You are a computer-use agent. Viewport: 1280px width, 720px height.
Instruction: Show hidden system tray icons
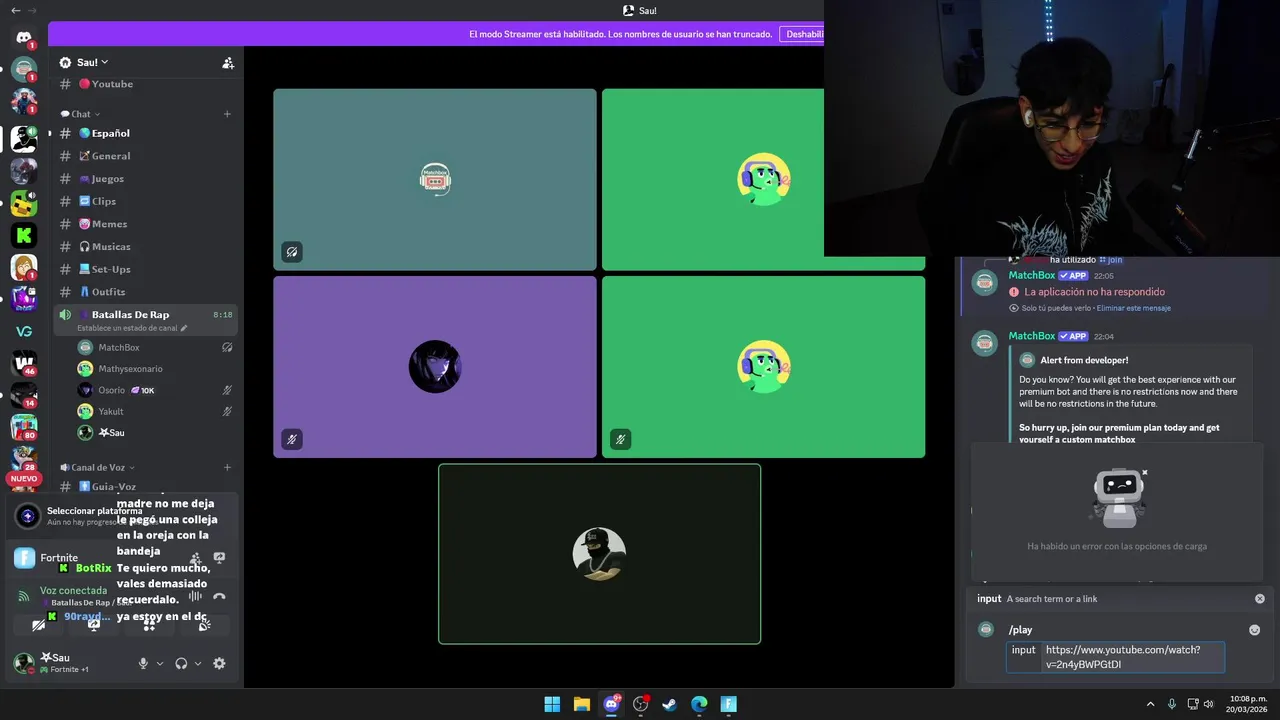click(1150, 704)
